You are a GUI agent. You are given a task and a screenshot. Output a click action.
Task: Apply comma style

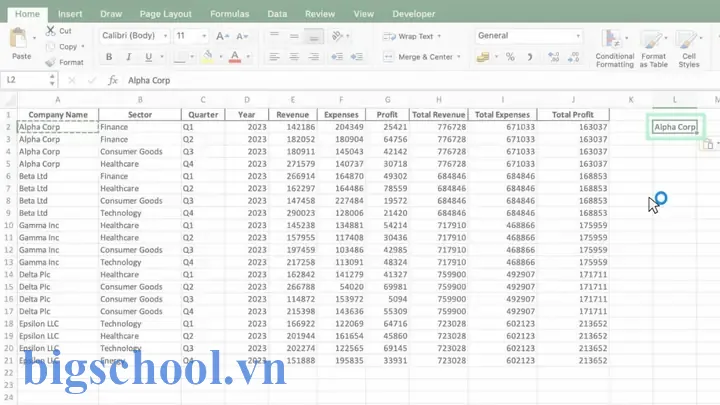(530, 57)
